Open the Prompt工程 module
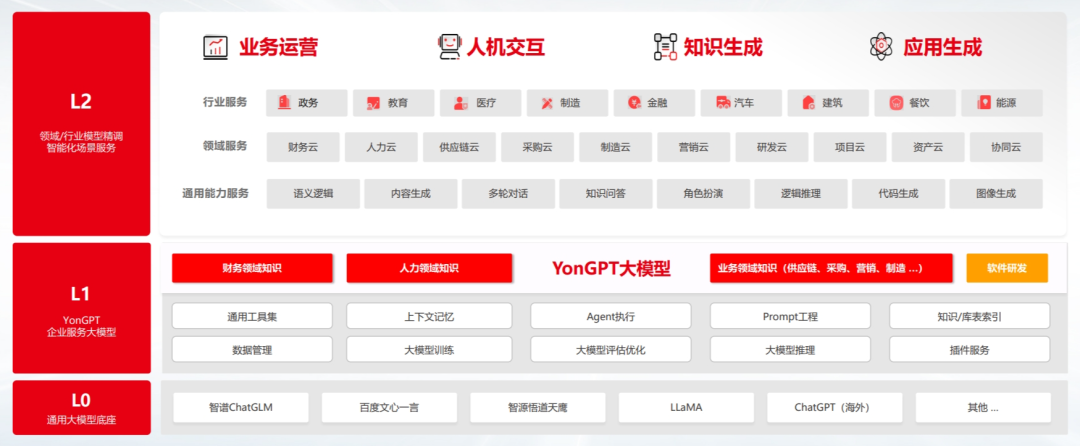This screenshot has height=446, width=1080. (790, 316)
